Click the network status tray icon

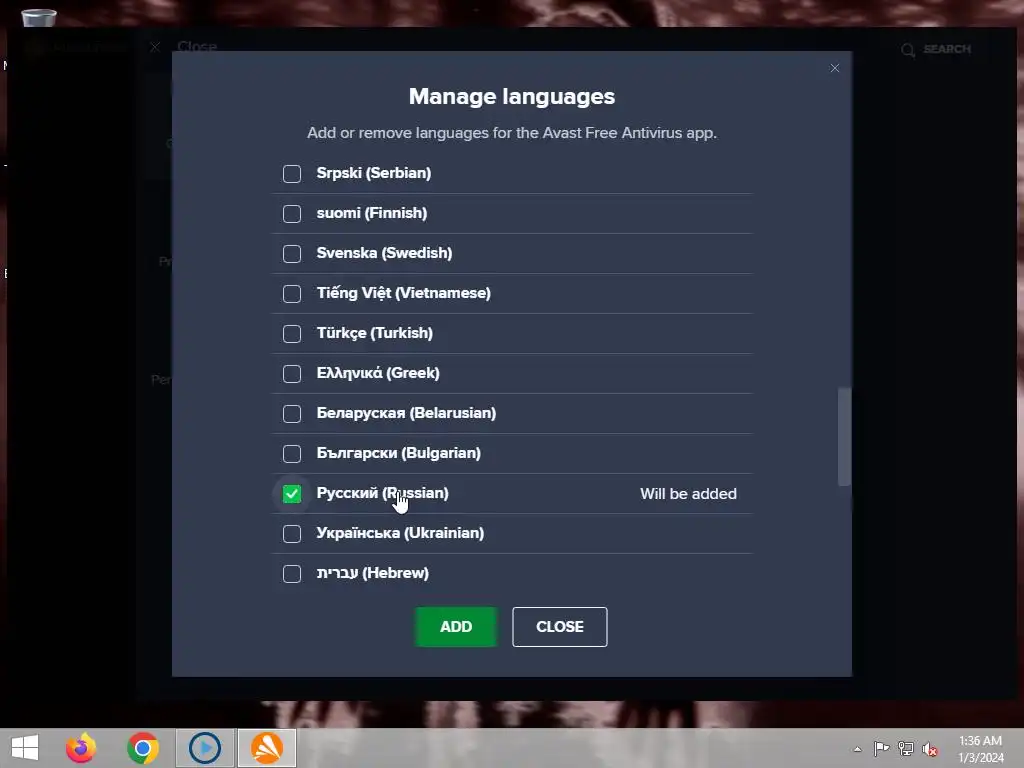906,748
